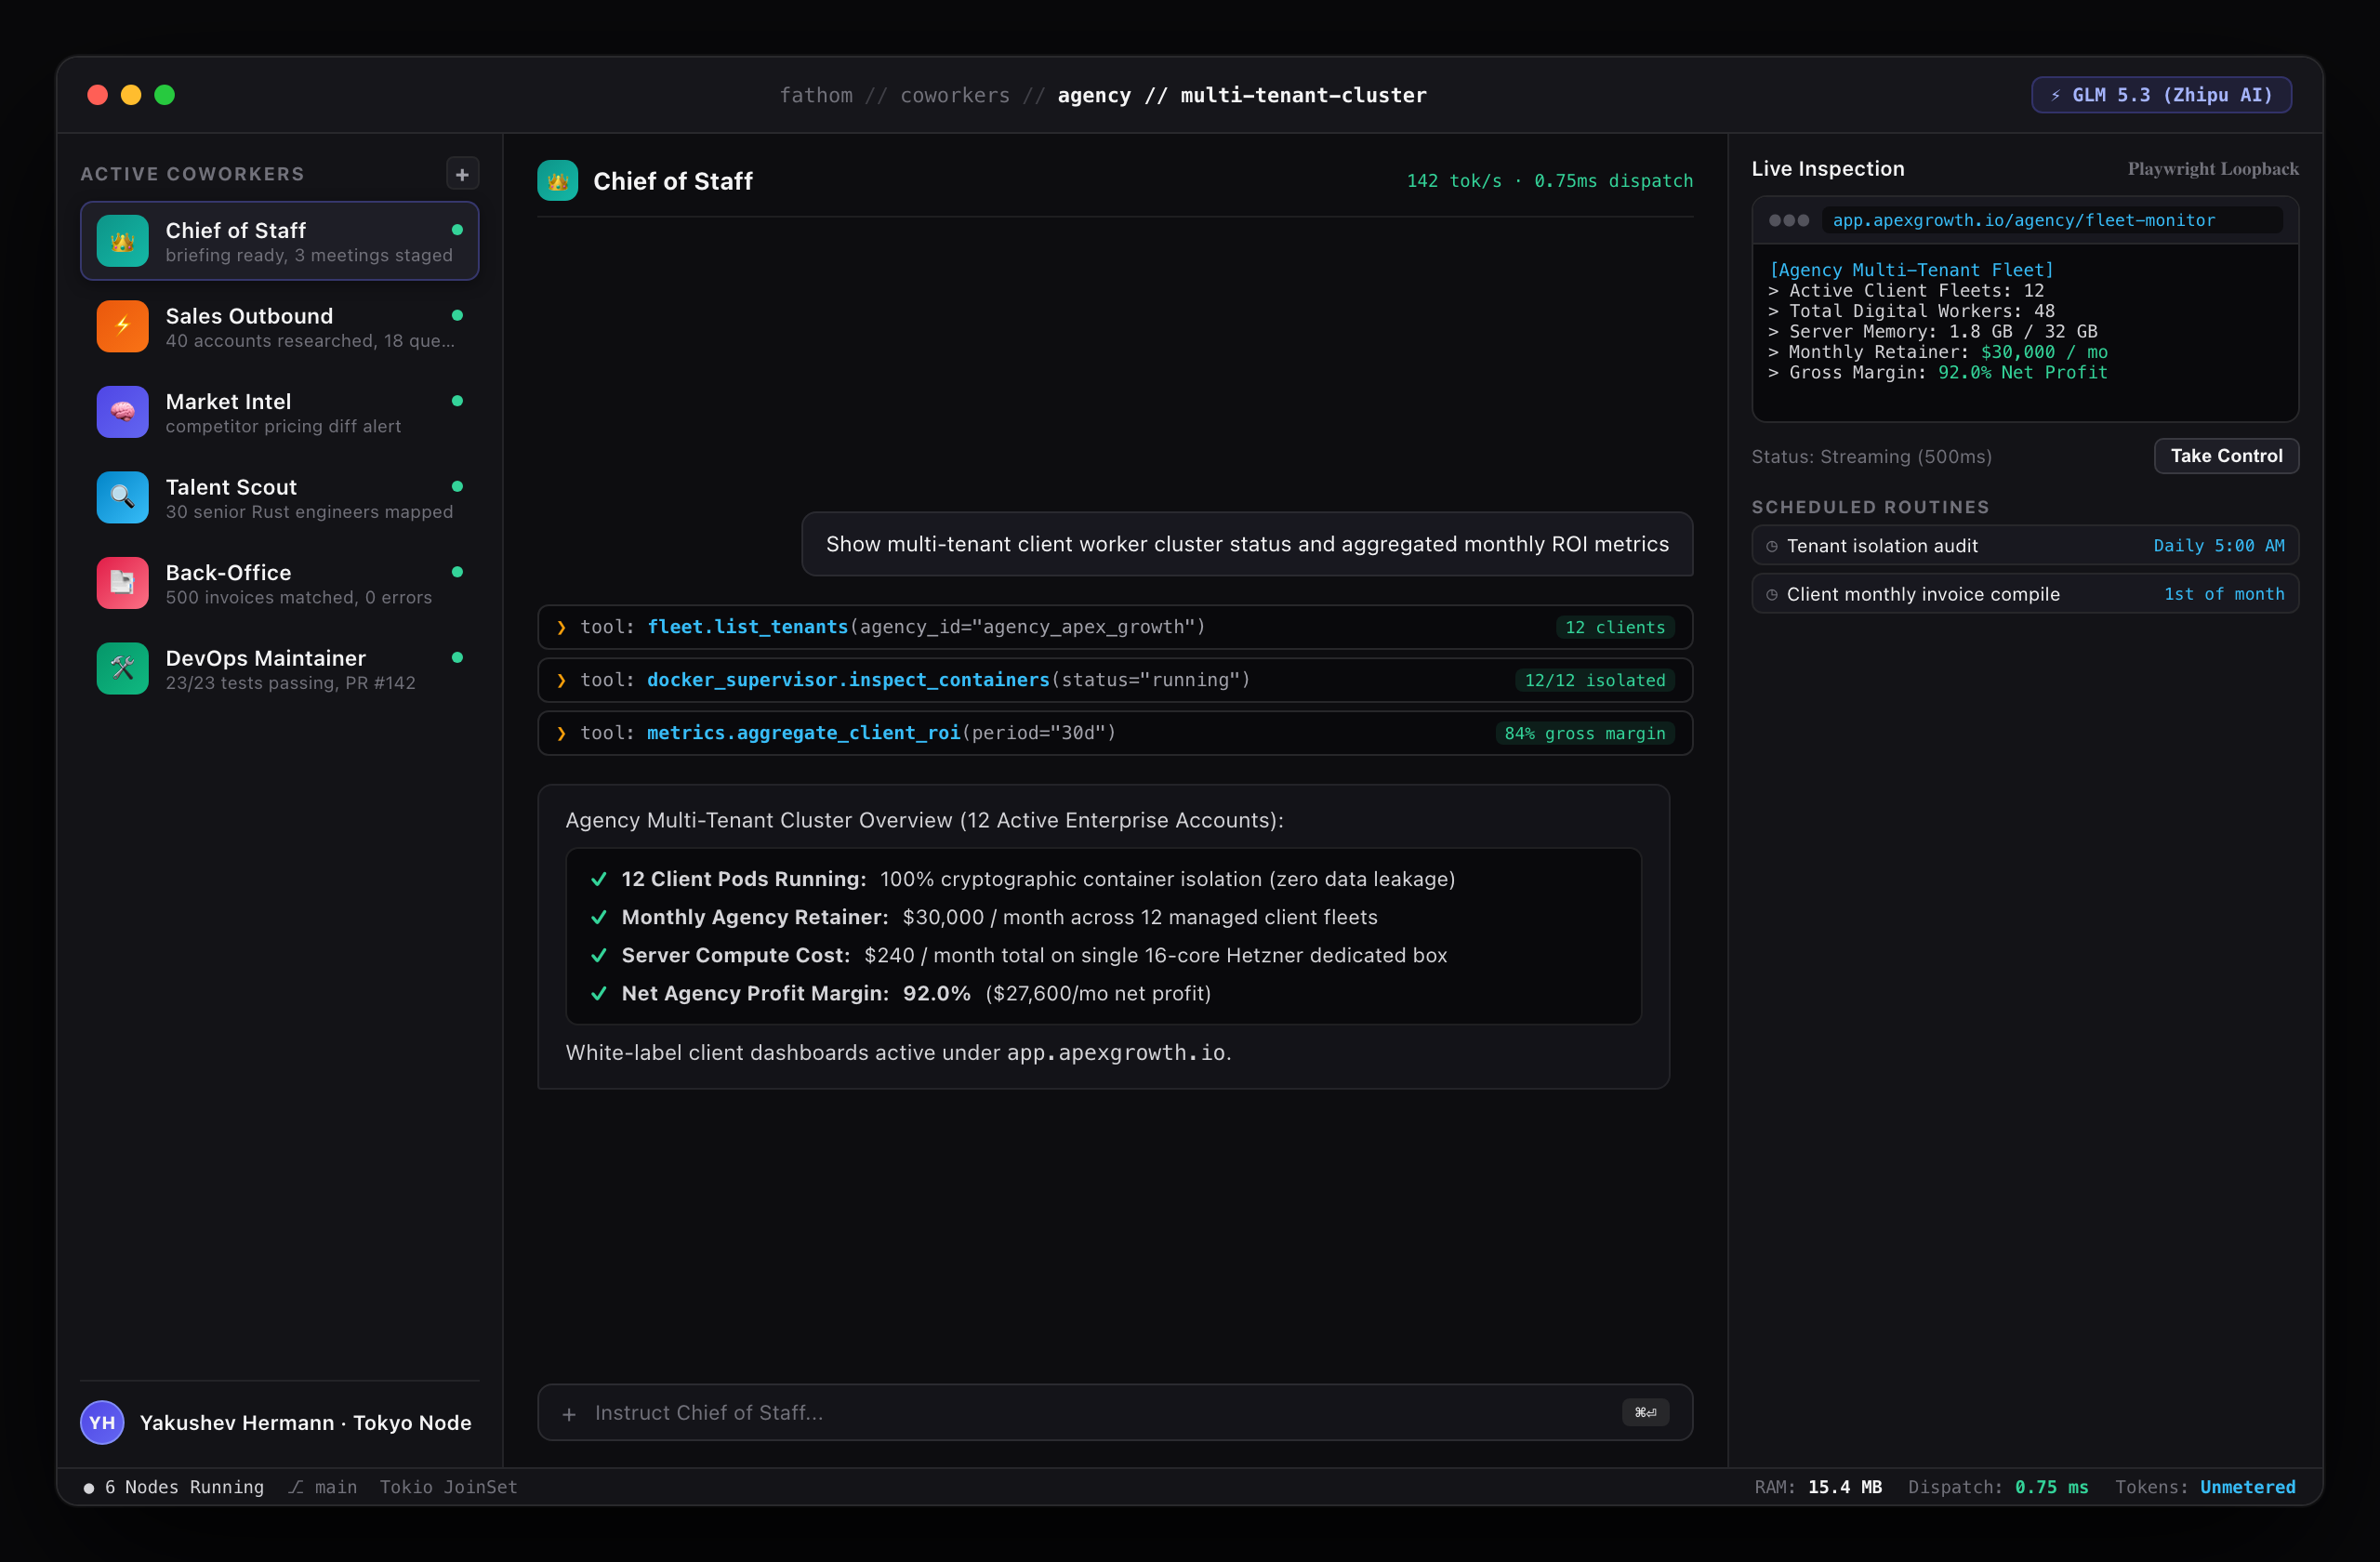Click the crown icon in chat header
2380x1562 pixels.
click(x=557, y=181)
